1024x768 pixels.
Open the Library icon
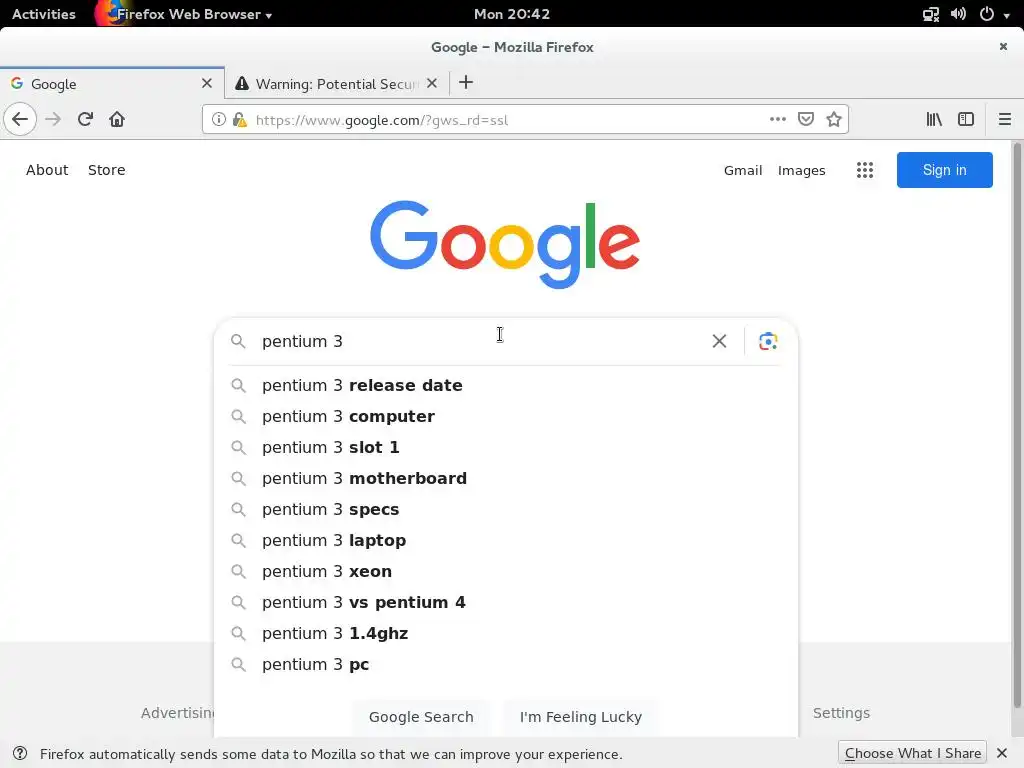click(x=934, y=120)
